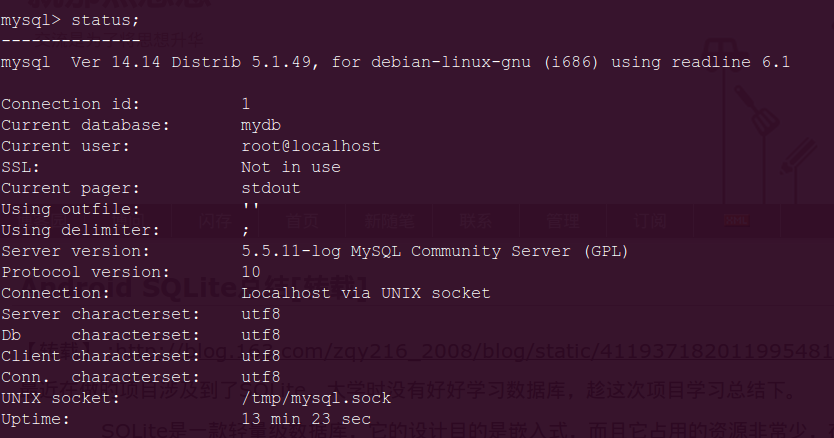Click the 'Localhost via UNIX socket' text
The image size is (834, 438).
[366, 293]
